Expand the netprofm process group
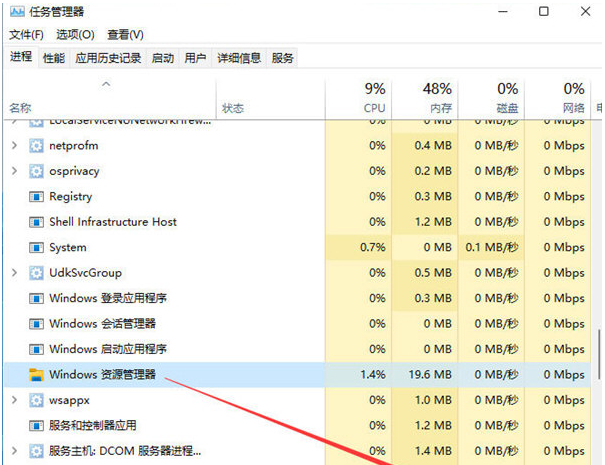Viewport: 605px width, 465px height. pyautogui.click(x=14, y=145)
